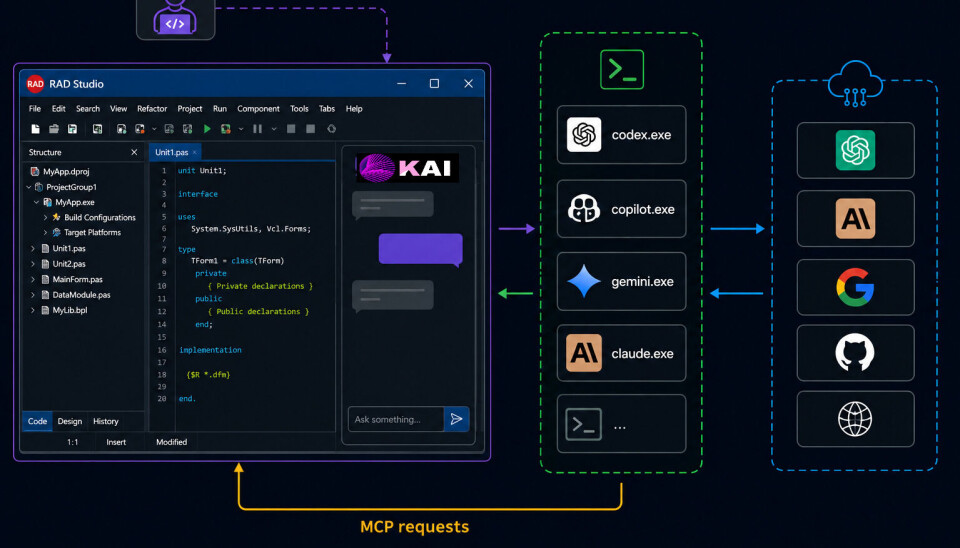The image size is (960, 548).
Task: Expand the DataModule.pas tree node
Action: (x=32, y=295)
